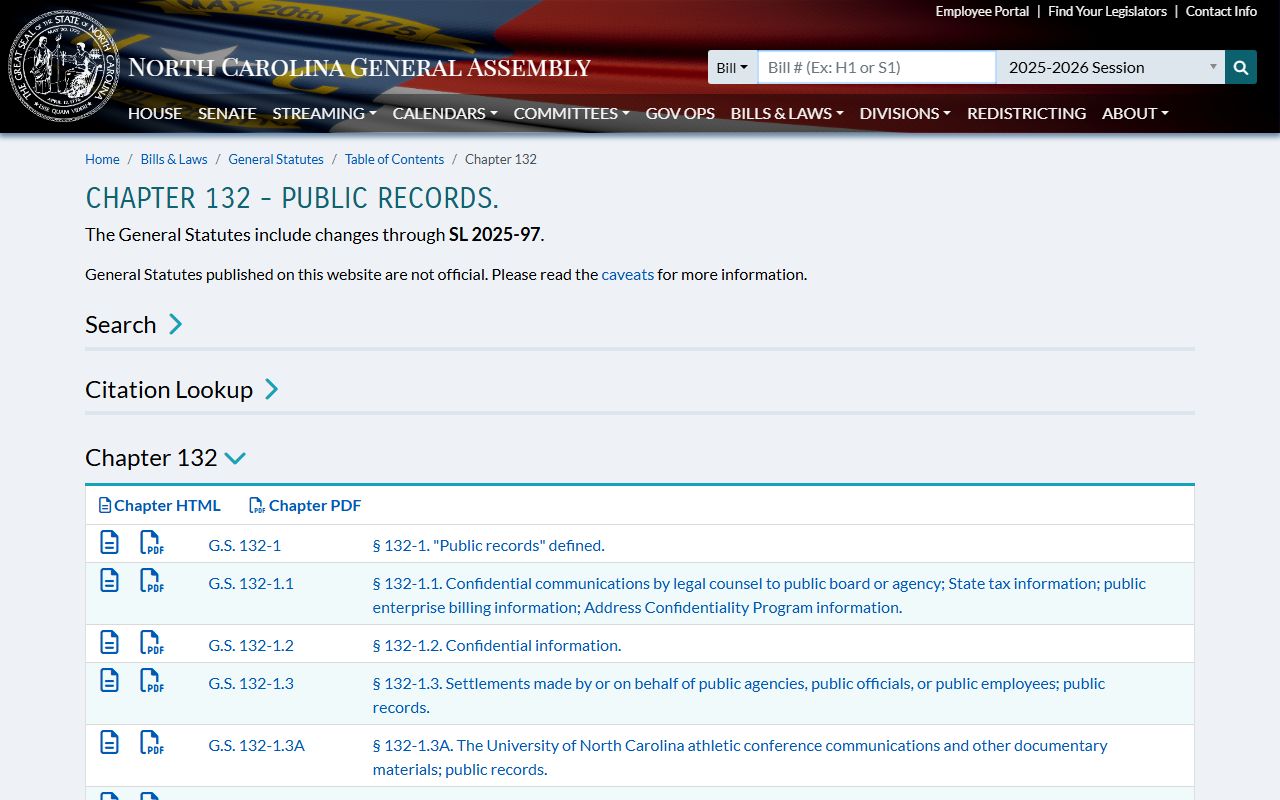Open § 132-1.1 Confidential communications link

click(759, 595)
